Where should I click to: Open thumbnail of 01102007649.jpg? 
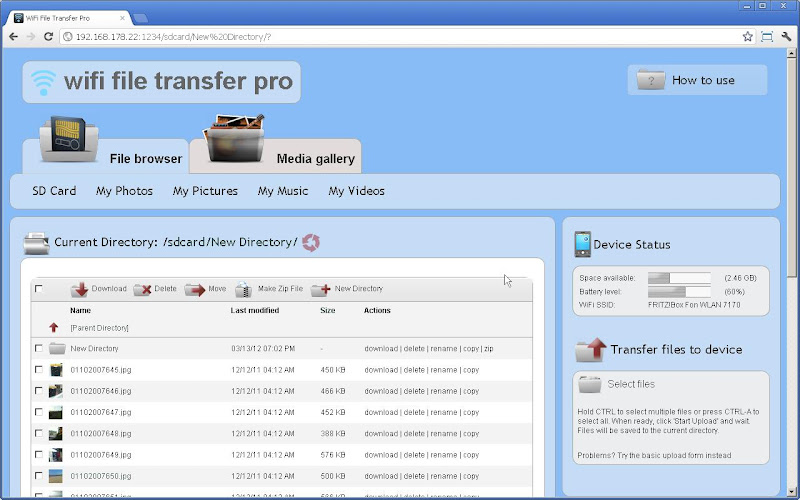pyautogui.click(x=56, y=455)
